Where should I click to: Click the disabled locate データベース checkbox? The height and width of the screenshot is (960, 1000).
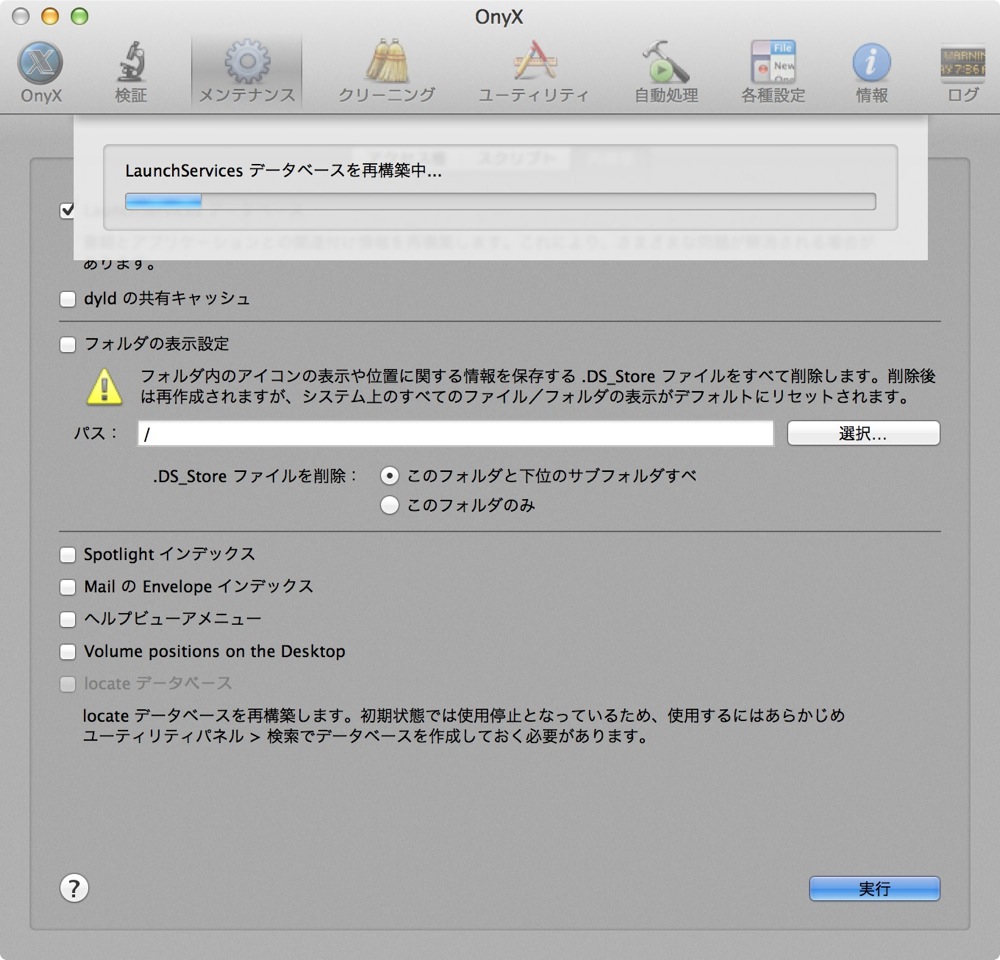[x=68, y=684]
